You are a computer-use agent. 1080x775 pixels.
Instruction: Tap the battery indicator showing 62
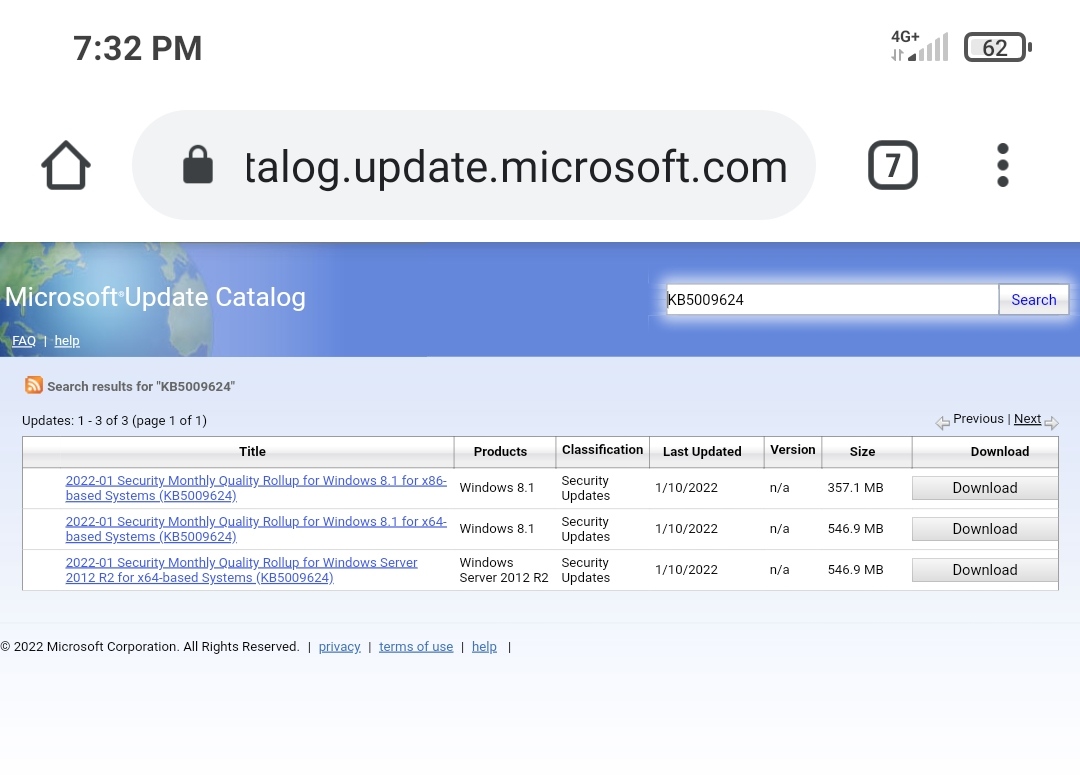click(x=997, y=48)
